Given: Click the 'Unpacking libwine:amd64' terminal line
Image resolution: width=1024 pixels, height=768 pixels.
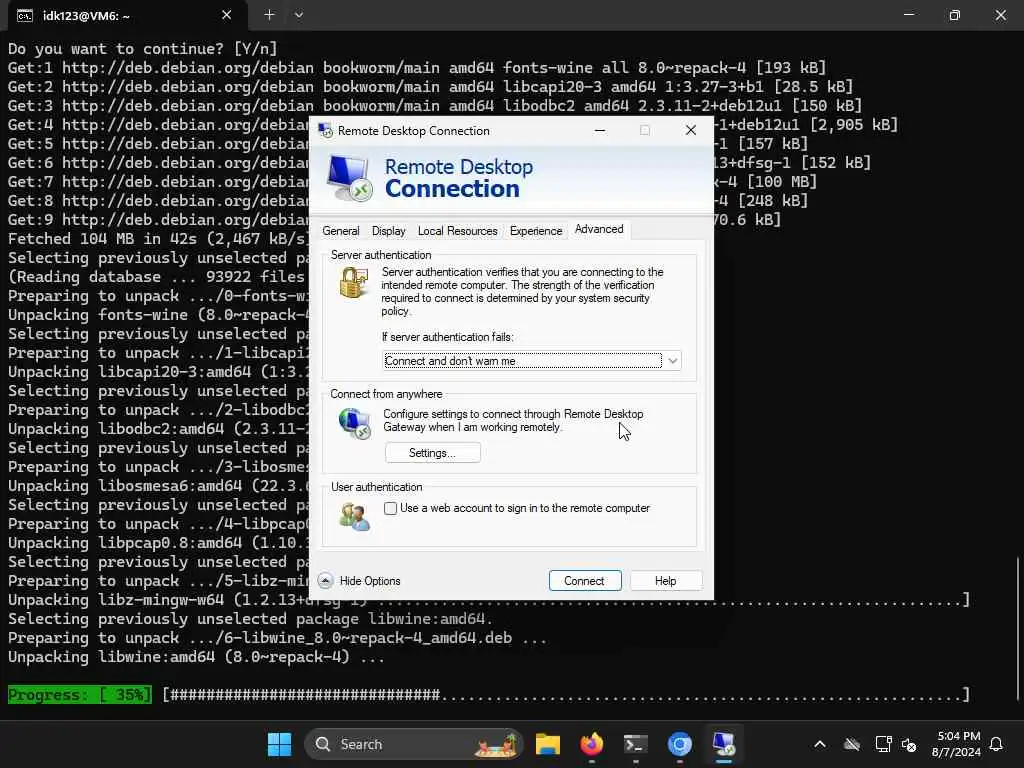Looking at the screenshot, I should (196, 657).
